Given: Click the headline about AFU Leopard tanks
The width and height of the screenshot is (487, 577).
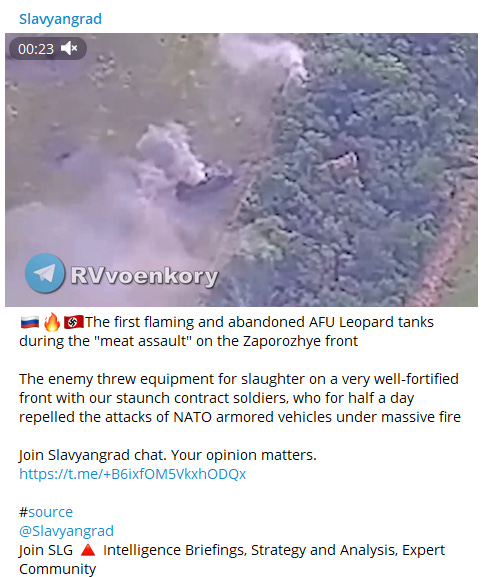Looking at the screenshot, I should pos(226,331).
